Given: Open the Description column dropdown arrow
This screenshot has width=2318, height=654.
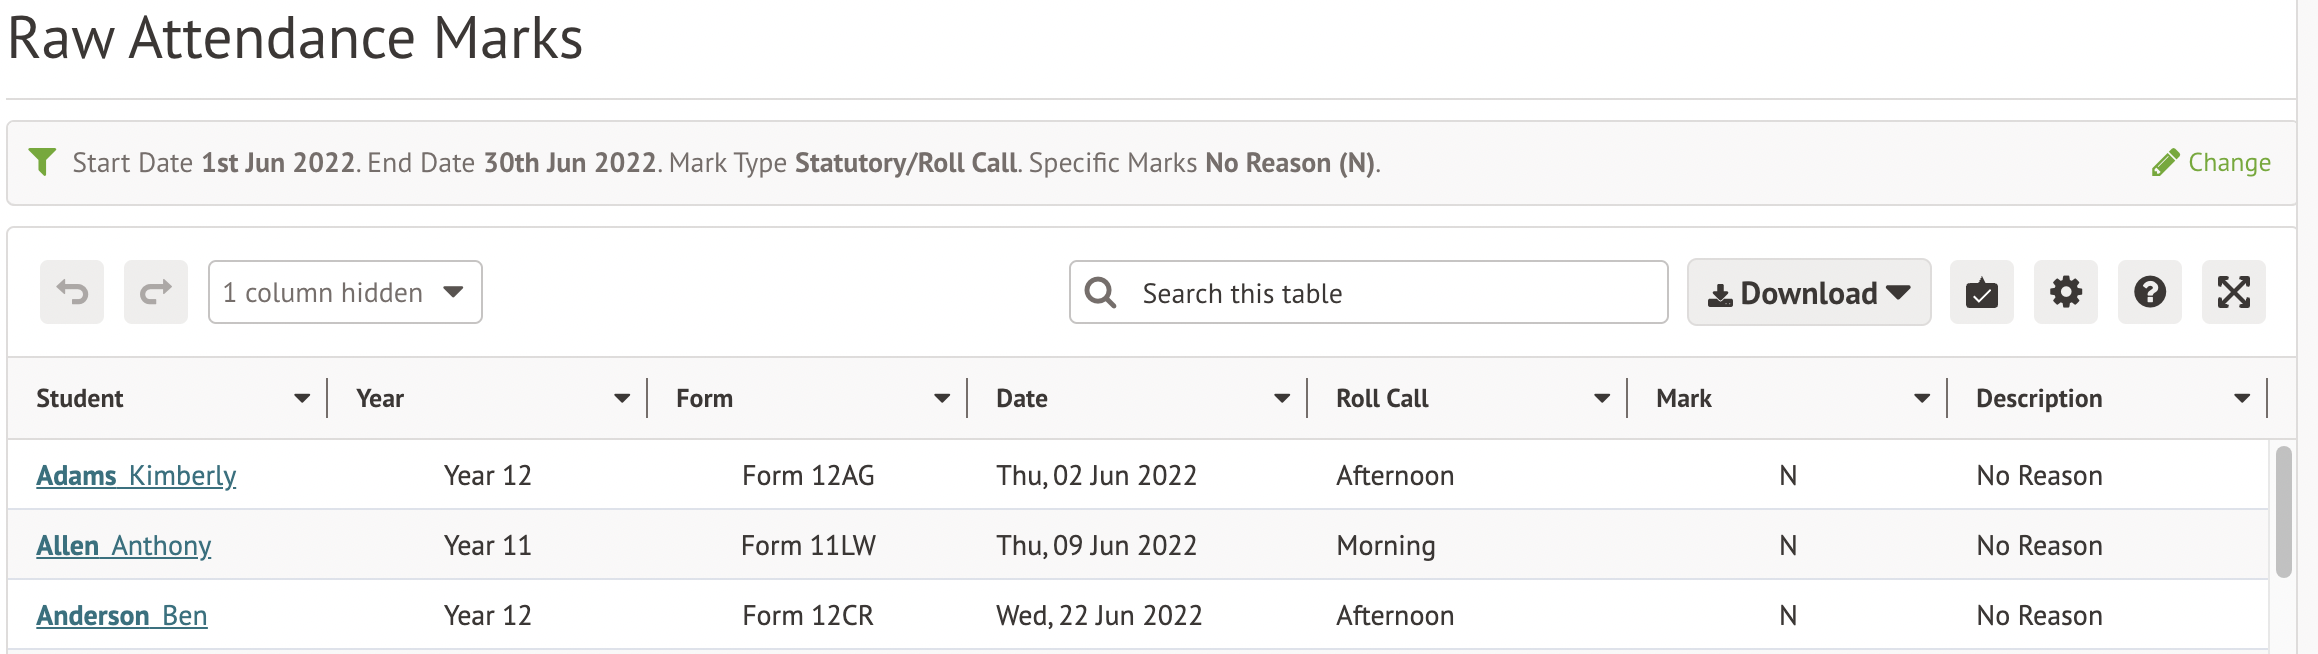Looking at the screenshot, I should 2241,398.
